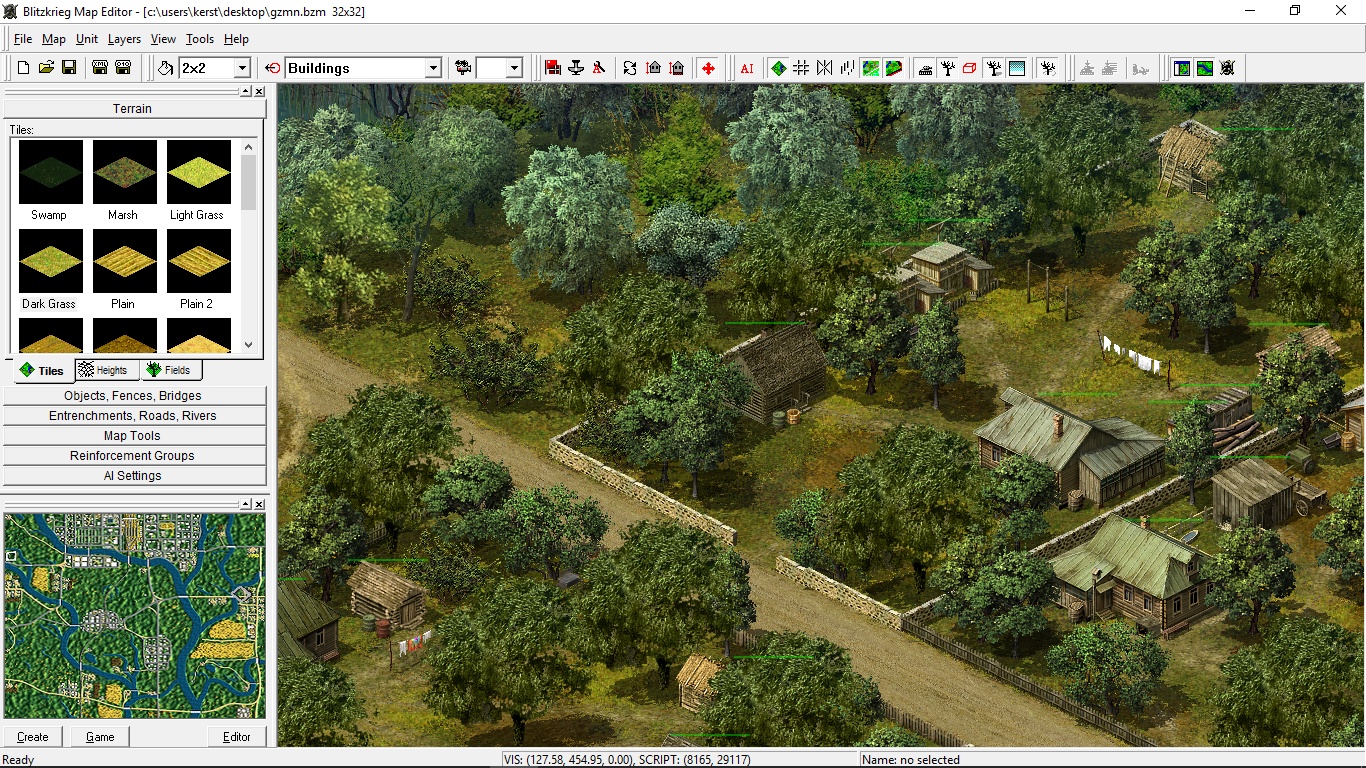Expand Objects, Fences, Bridges section

coord(133,396)
